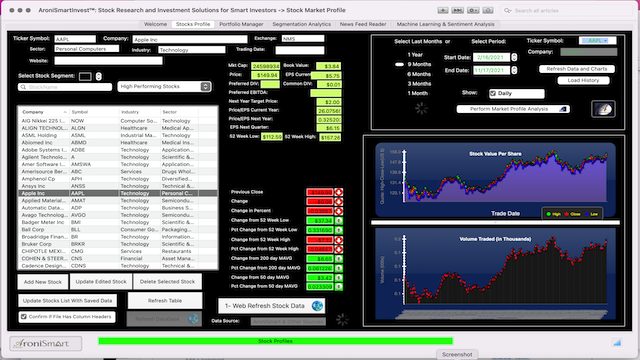This screenshot has height=360, width=640.
Task: Click divider bar between the two charts
Action: [x=495, y=222]
